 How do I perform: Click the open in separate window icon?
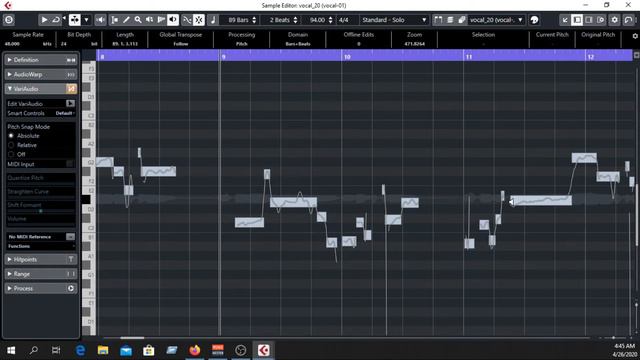coord(601,20)
